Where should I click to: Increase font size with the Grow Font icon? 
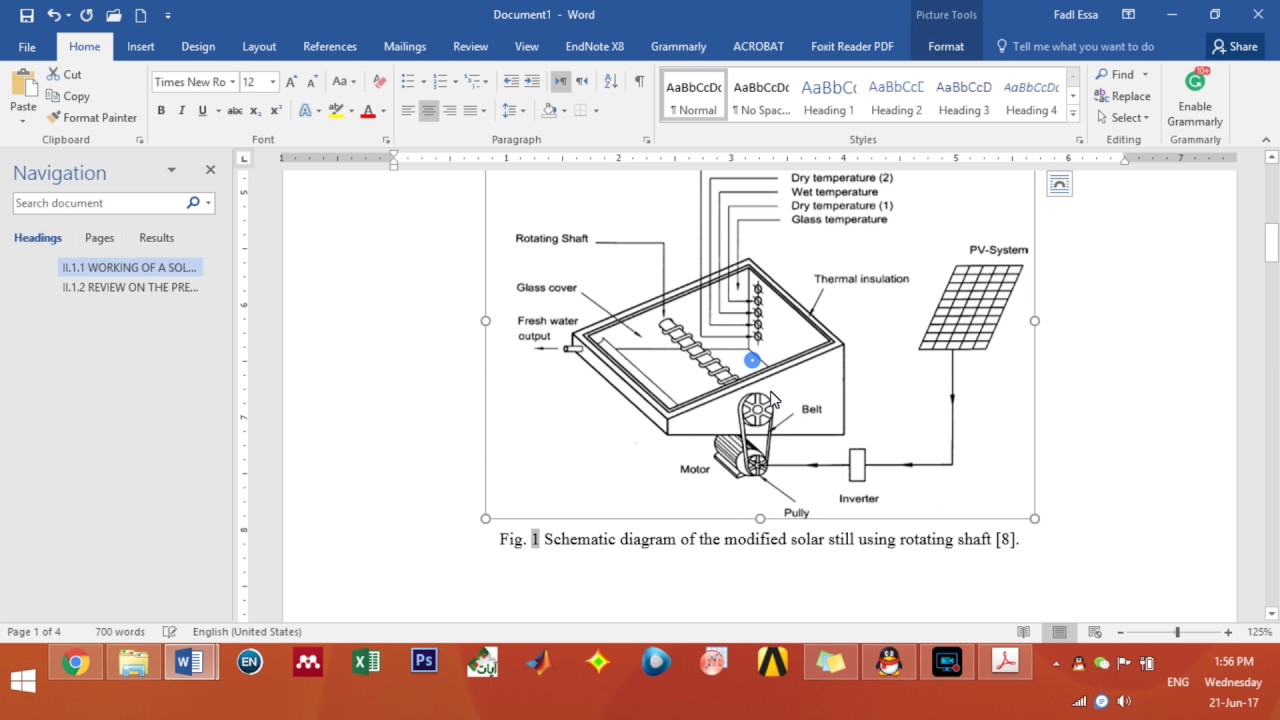click(x=291, y=82)
